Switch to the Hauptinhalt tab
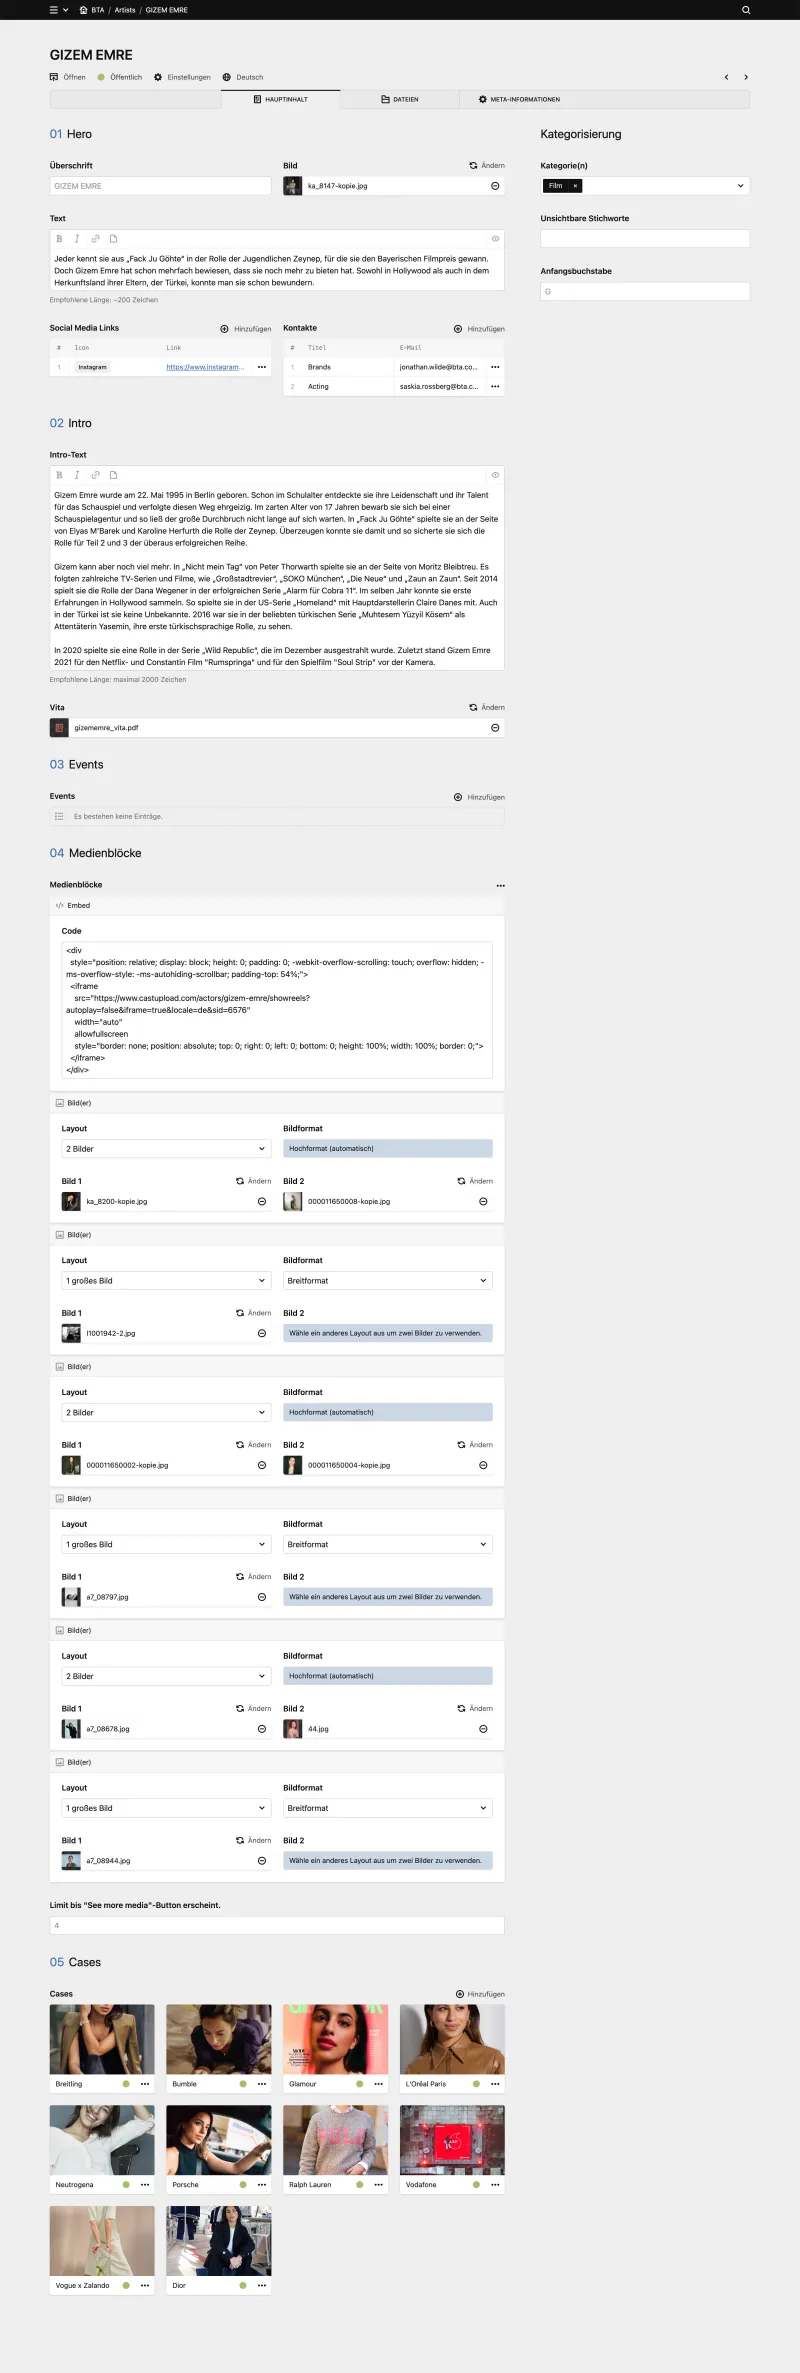 point(281,99)
